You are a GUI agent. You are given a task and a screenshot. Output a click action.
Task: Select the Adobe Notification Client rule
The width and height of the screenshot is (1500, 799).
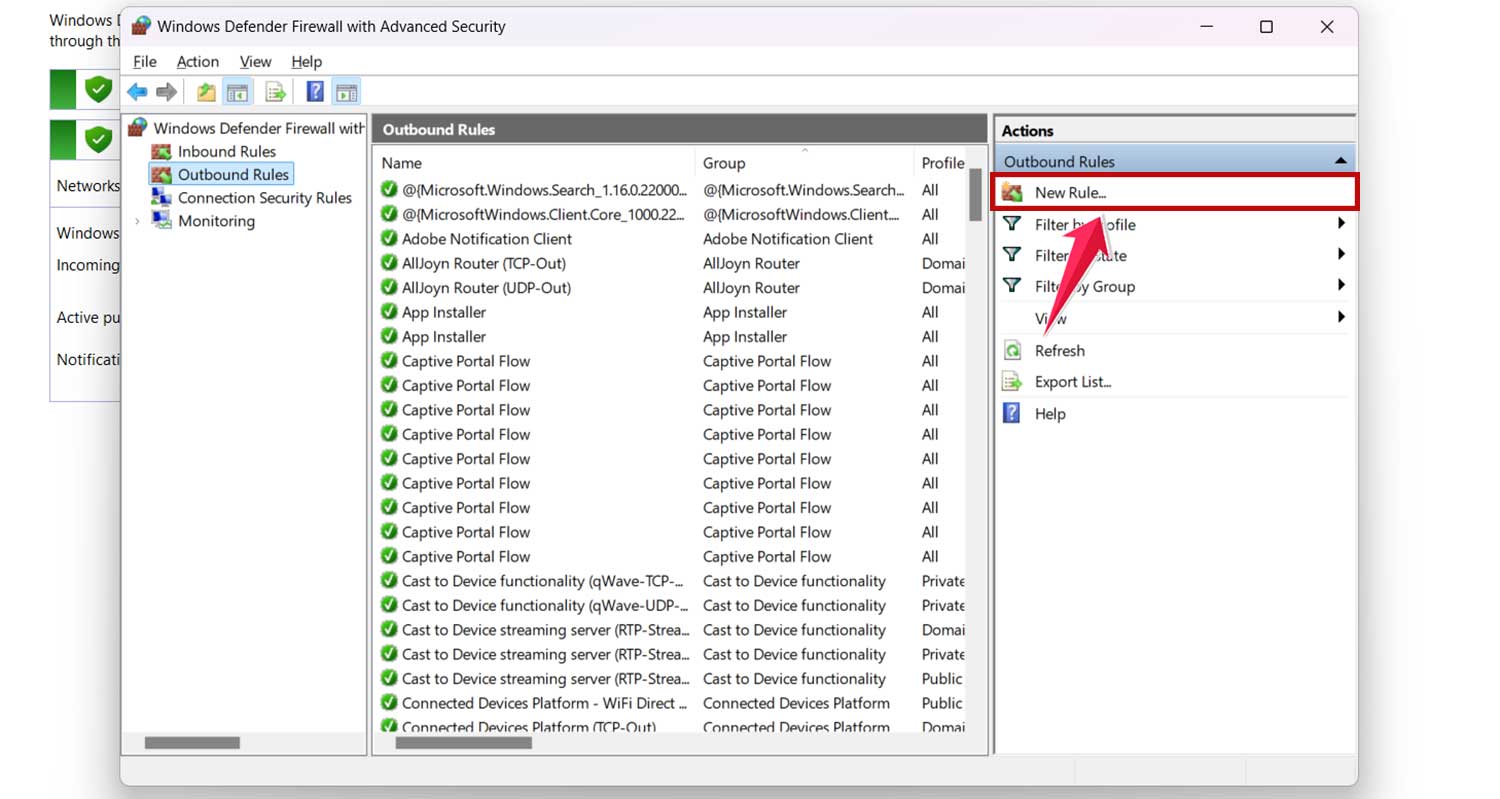(x=486, y=239)
